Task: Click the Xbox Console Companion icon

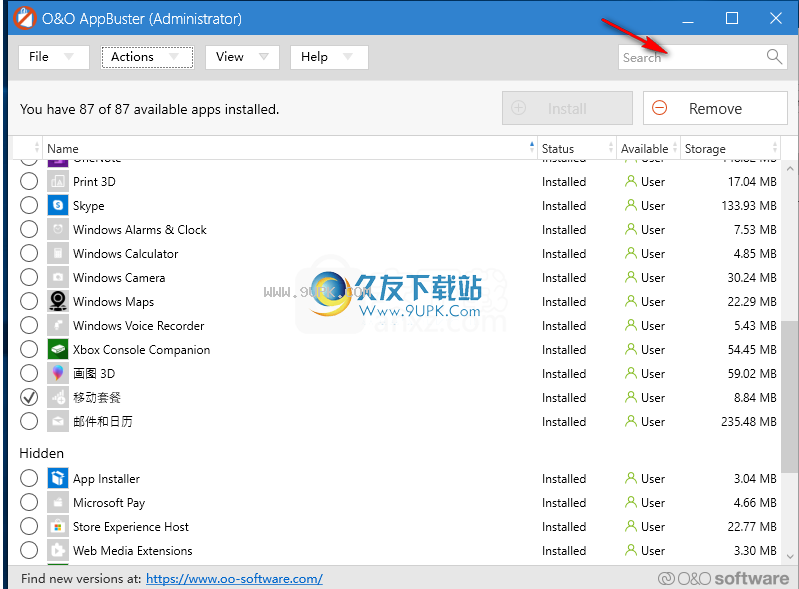Action: (58, 349)
